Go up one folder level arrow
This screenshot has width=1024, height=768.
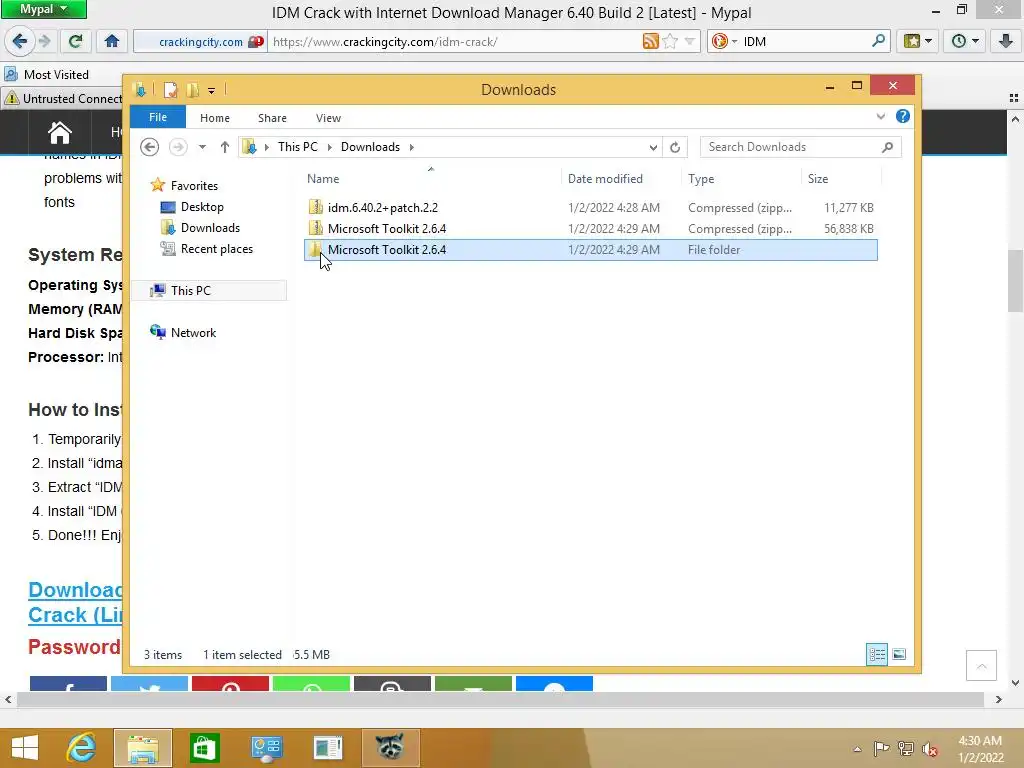click(x=225, y=147)
